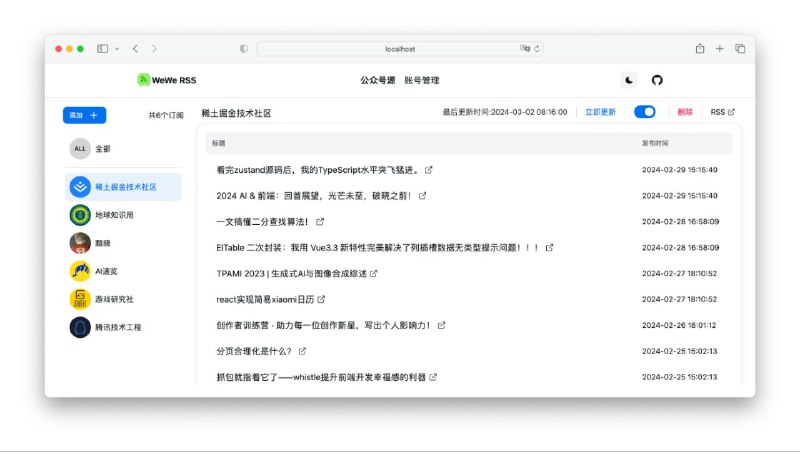The image size is (800, 452).
Task: Click 立即更新 link
Action: click(x=600, y=112)
